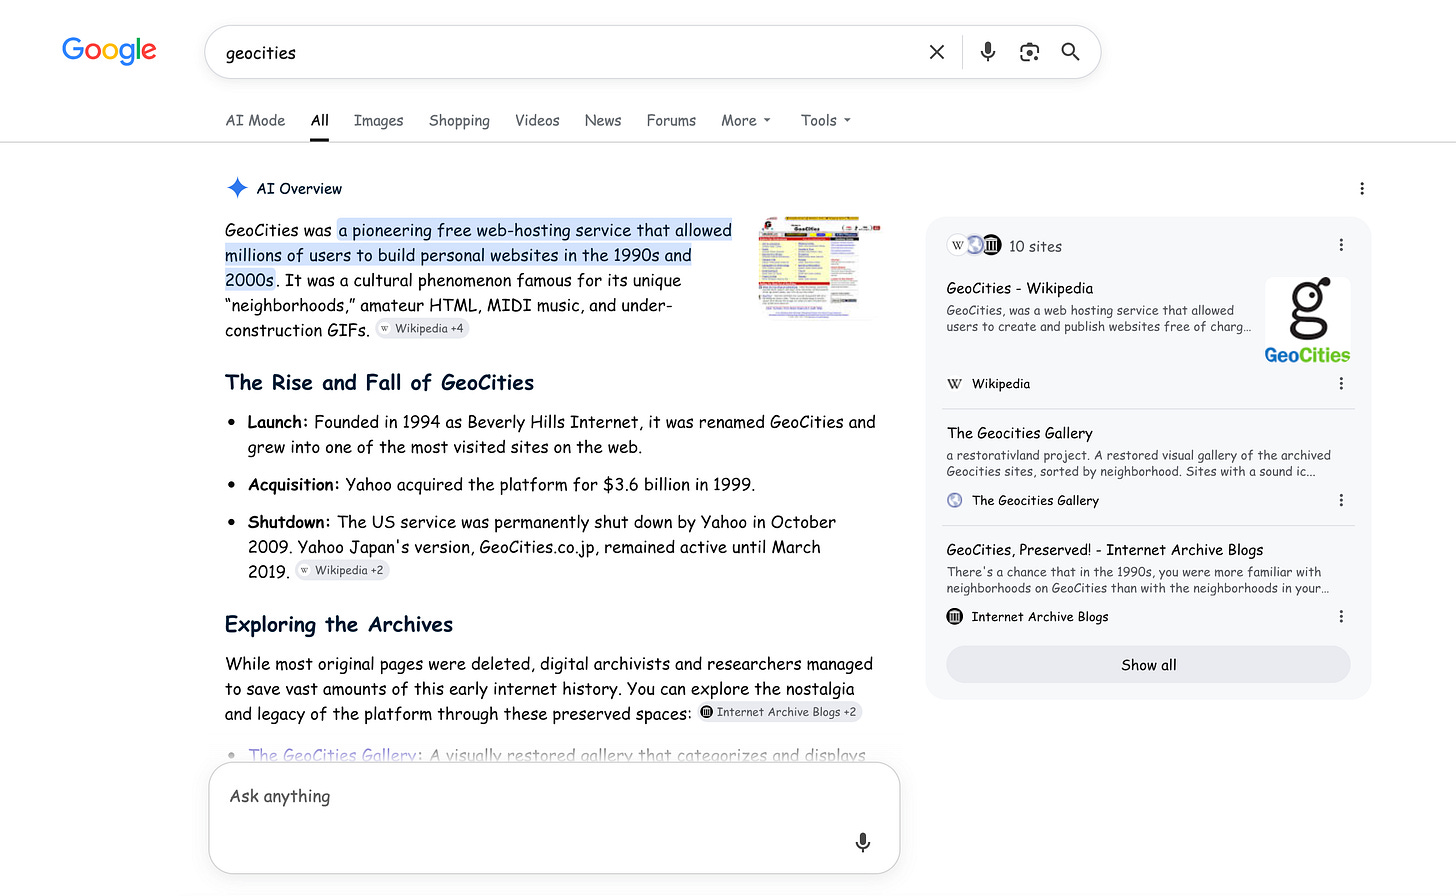The image size is (1456, 896).
Task: Switch to AI Mode tab
Action: click(x=255, y=120)
